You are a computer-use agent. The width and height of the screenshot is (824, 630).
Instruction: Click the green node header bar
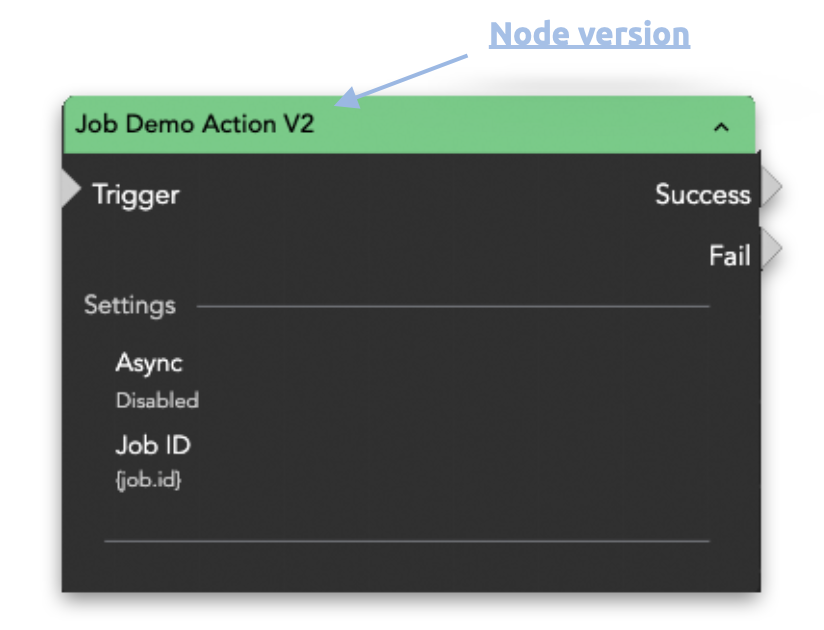500,126
